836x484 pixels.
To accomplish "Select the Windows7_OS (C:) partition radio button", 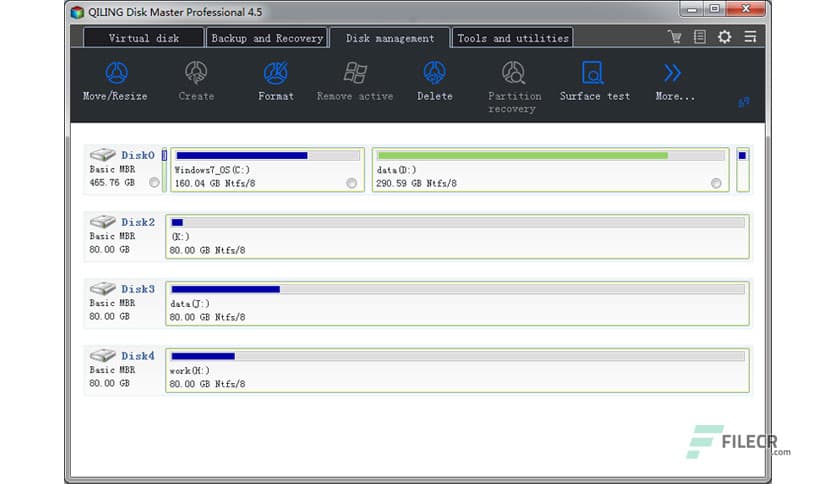I will pyautogui.click(x=351, y=183).
